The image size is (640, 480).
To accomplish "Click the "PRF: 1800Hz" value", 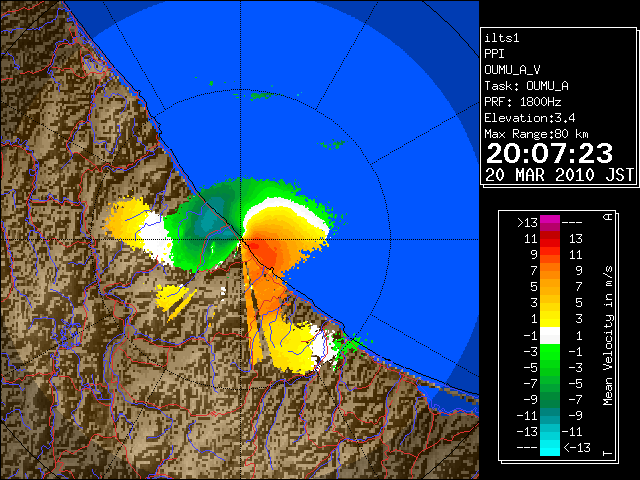I will [523, 102].
